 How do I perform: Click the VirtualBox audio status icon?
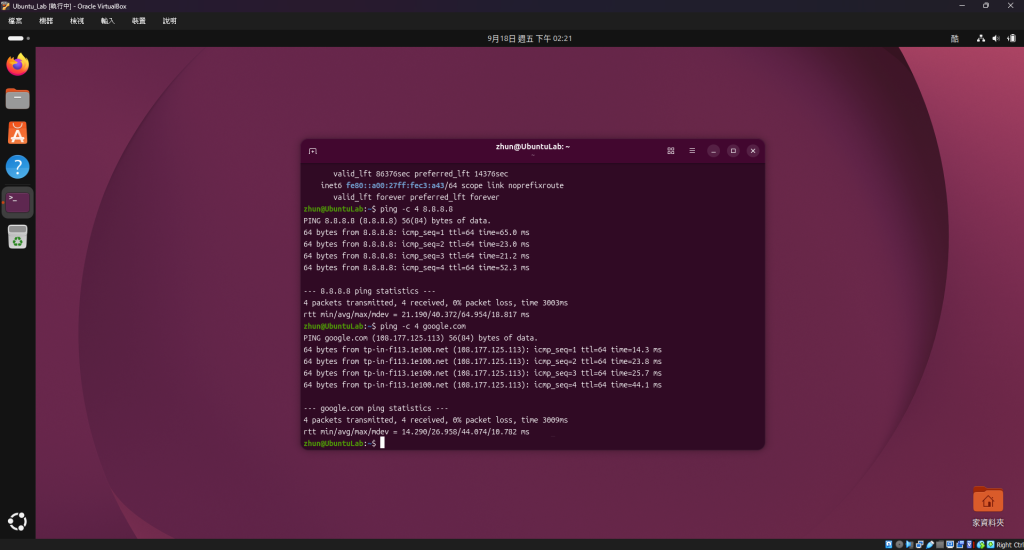click(x=909, y=544)
